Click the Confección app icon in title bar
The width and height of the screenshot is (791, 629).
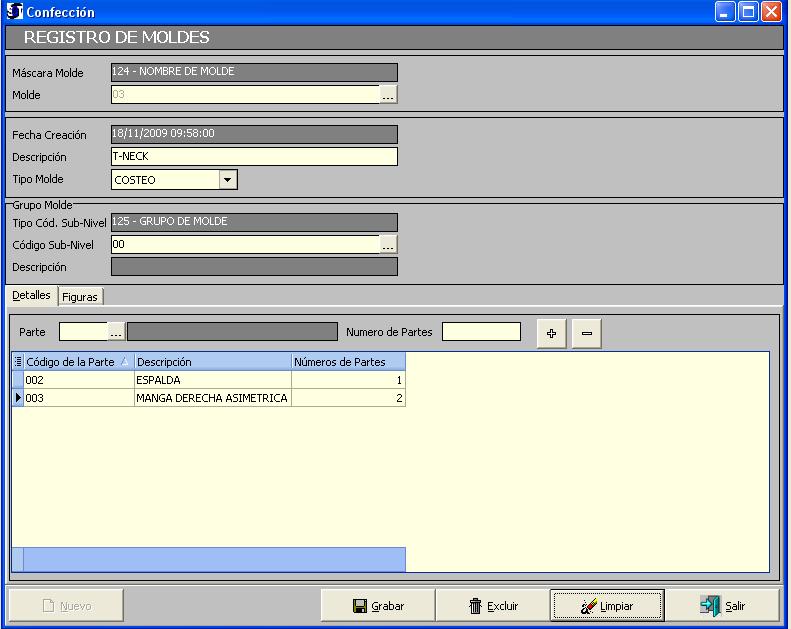coord(14,12)
